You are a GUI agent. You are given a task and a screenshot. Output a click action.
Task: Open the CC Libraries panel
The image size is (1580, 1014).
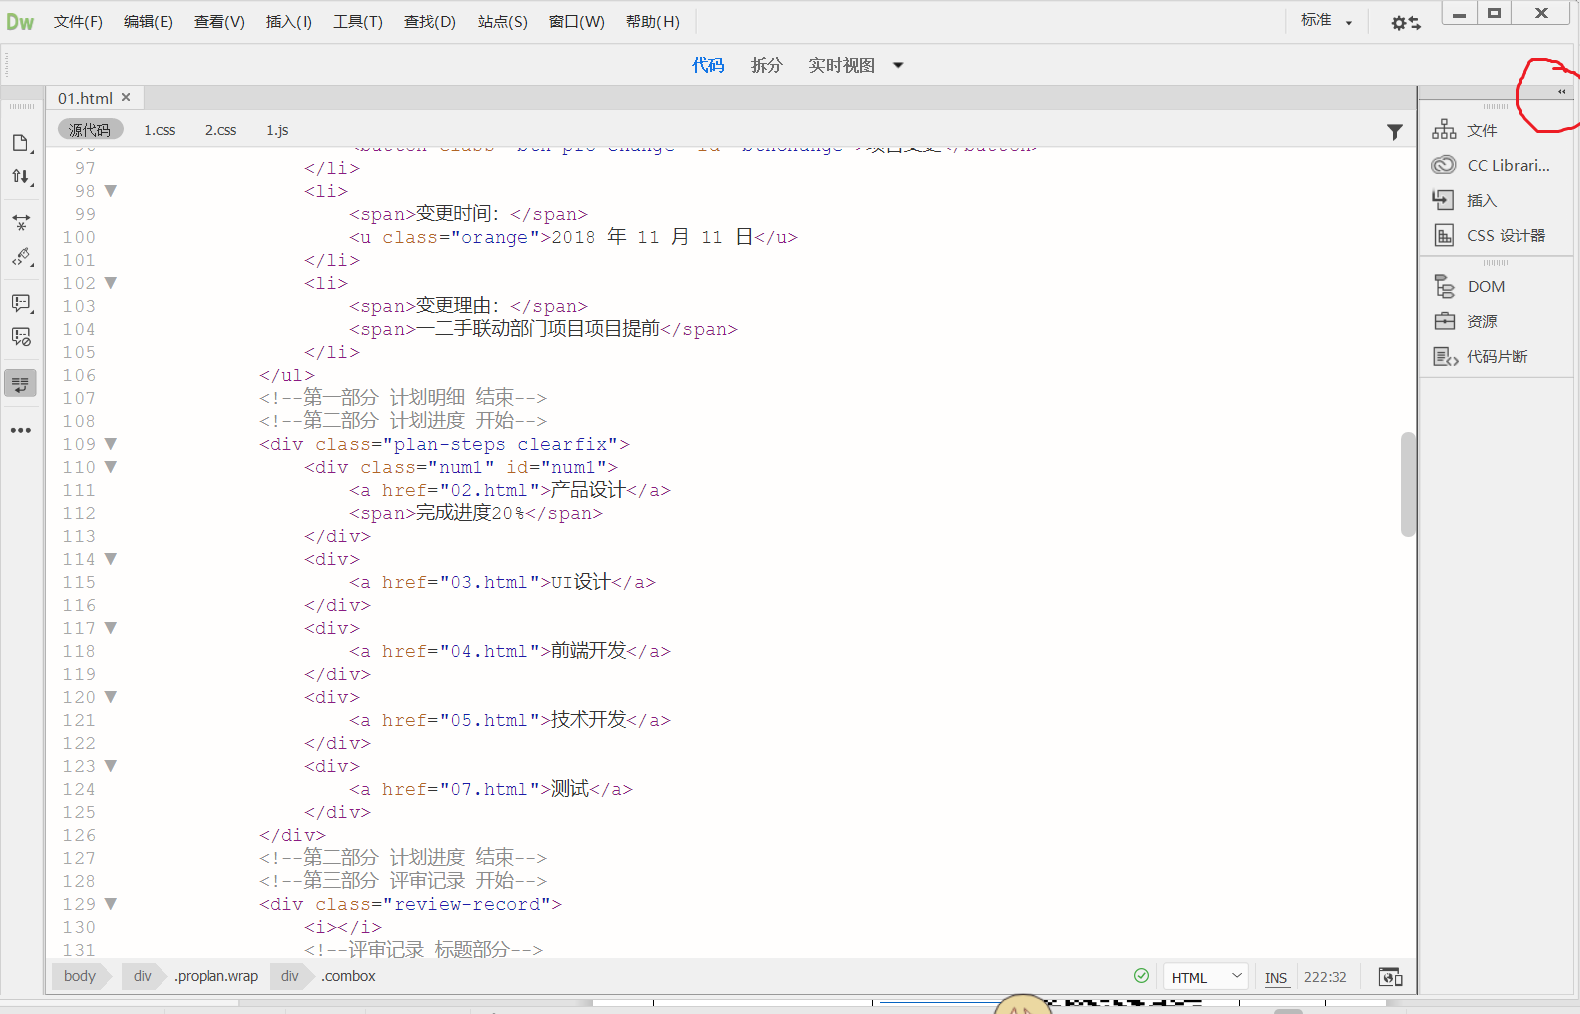click(x=1491, y=165)
